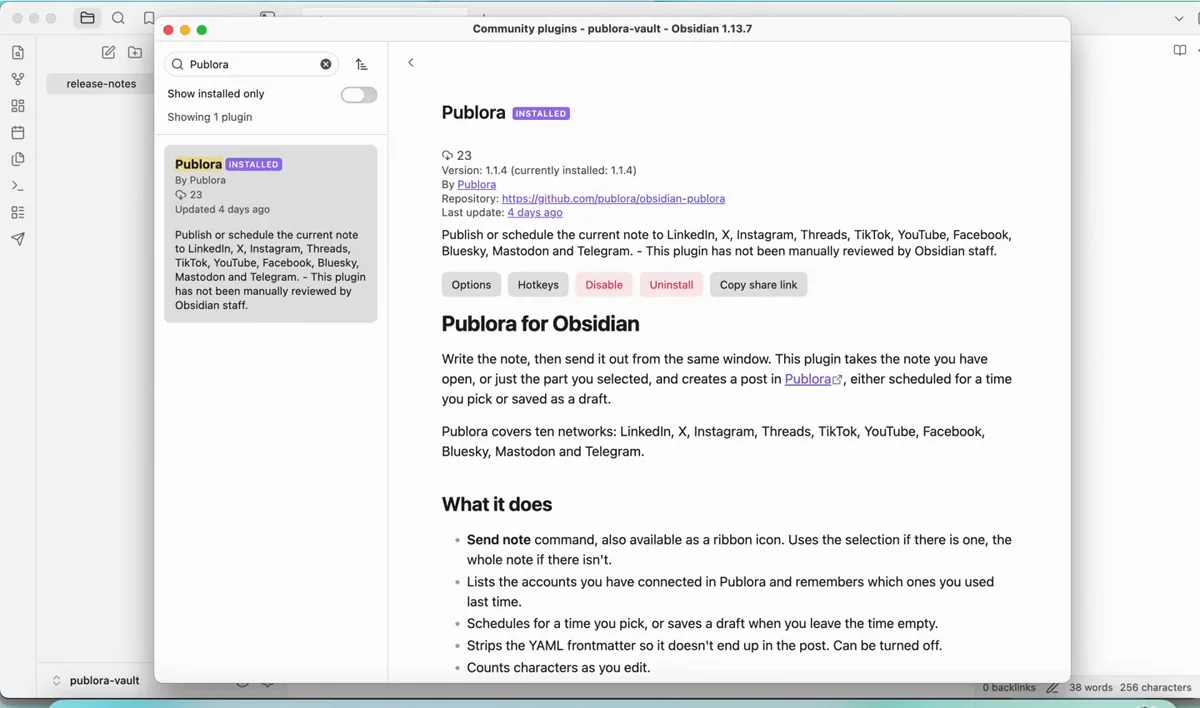Click the bookmarks icon in main window
Screen dimensions: 1200x708
pyautogui.click(x=148, y=18)
